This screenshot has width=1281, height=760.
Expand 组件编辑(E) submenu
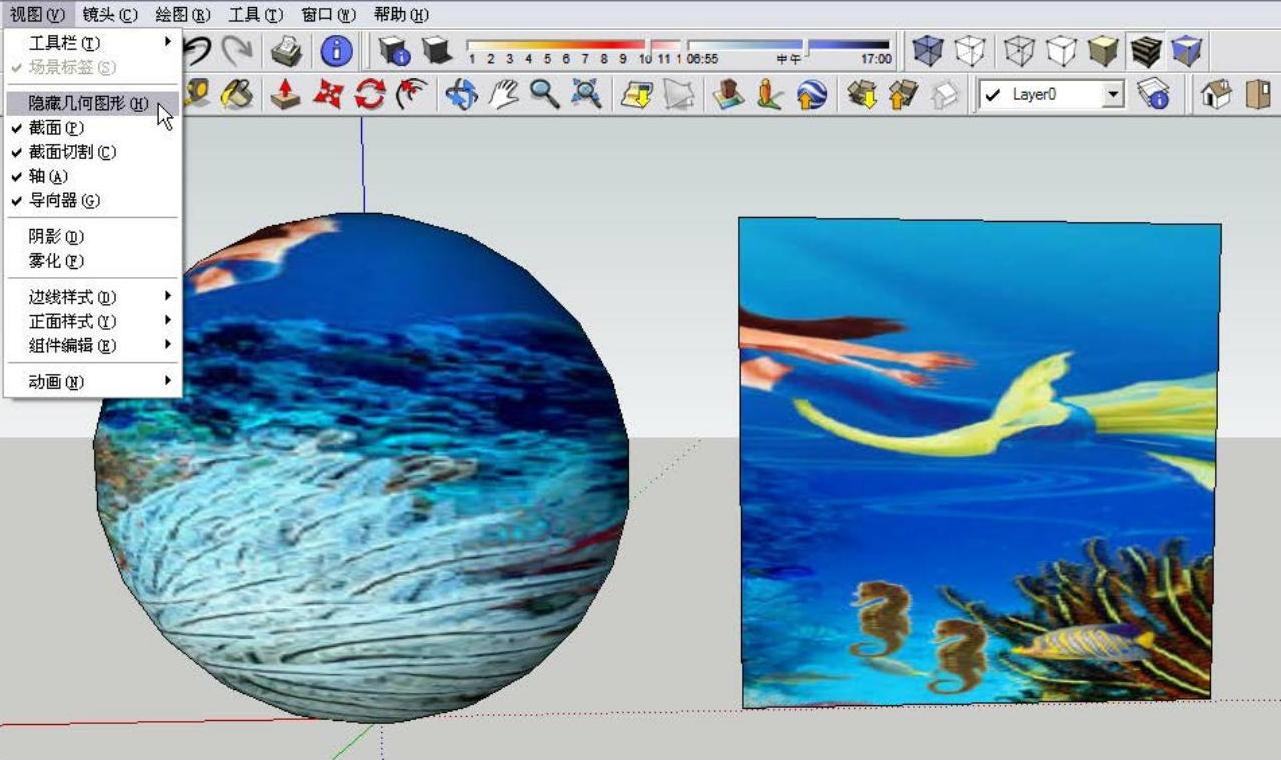click(92, 345)
